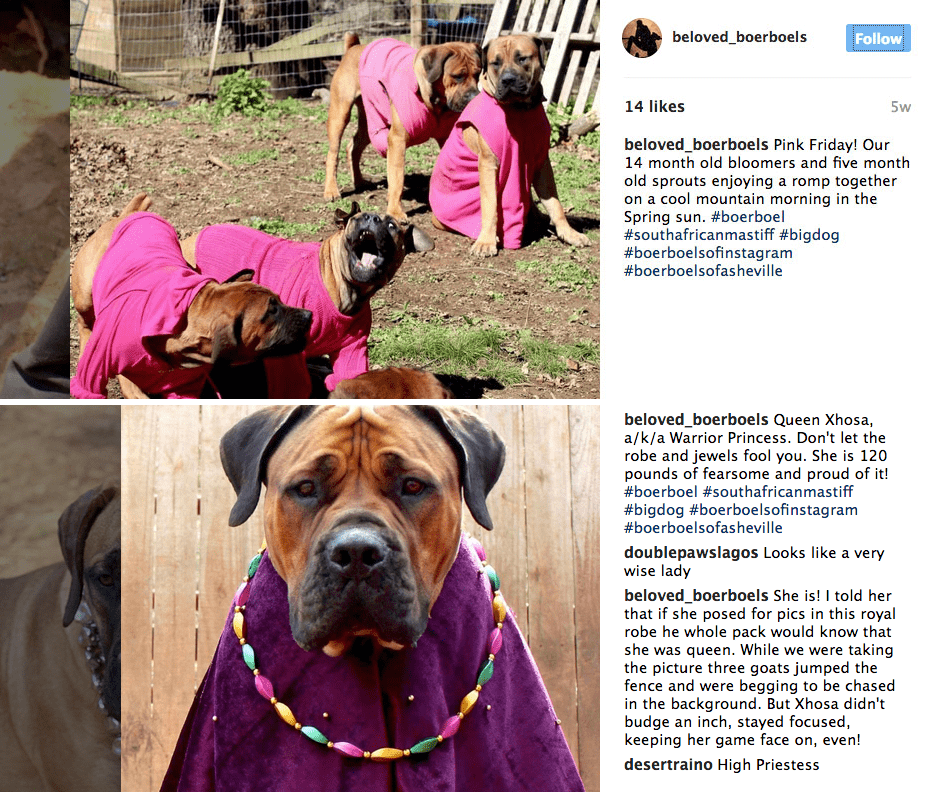View the 14 likes list
This screenshot has width=935, height=792.
click(x=654, y=107)
